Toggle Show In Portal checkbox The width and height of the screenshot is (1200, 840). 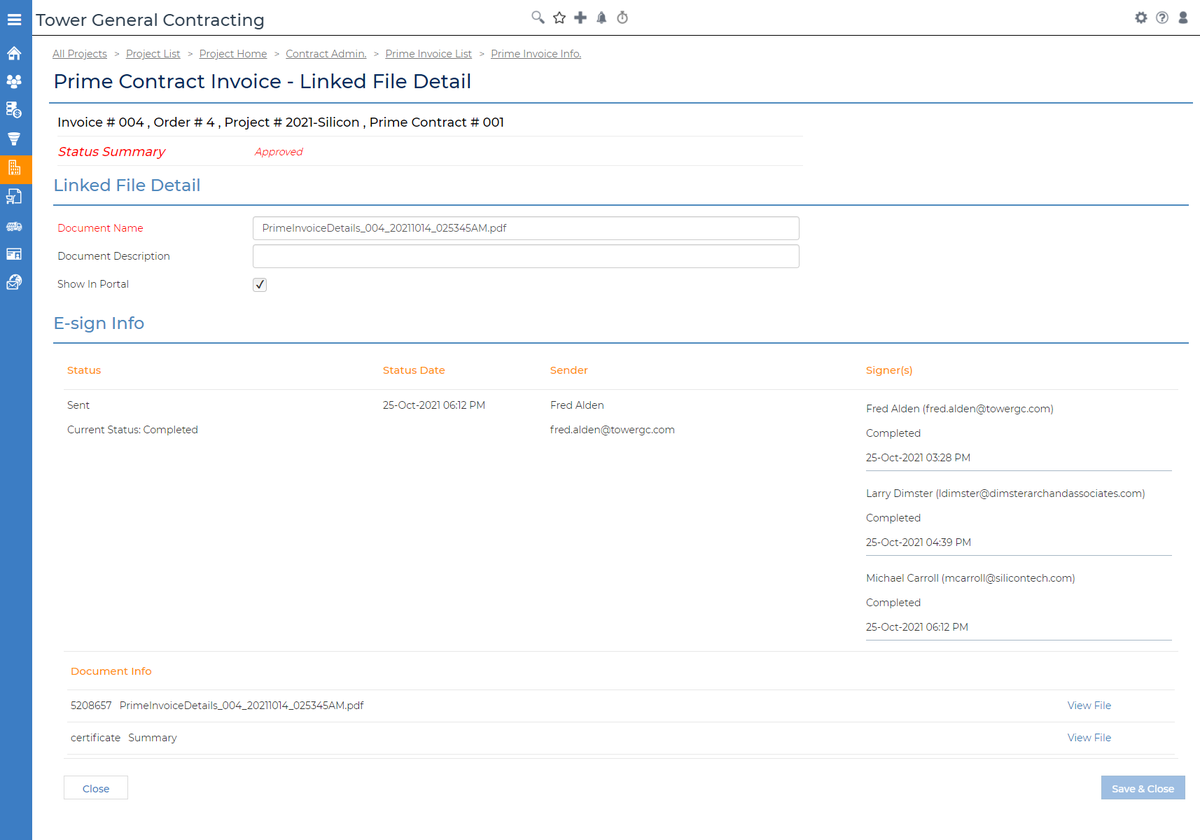[x=260, y=285]
